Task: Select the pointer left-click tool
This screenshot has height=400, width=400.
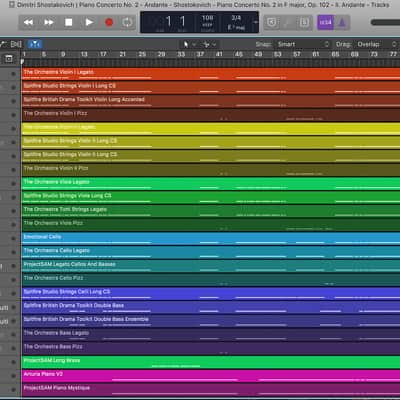Action: pyautogui.click(x=186, y=44)
